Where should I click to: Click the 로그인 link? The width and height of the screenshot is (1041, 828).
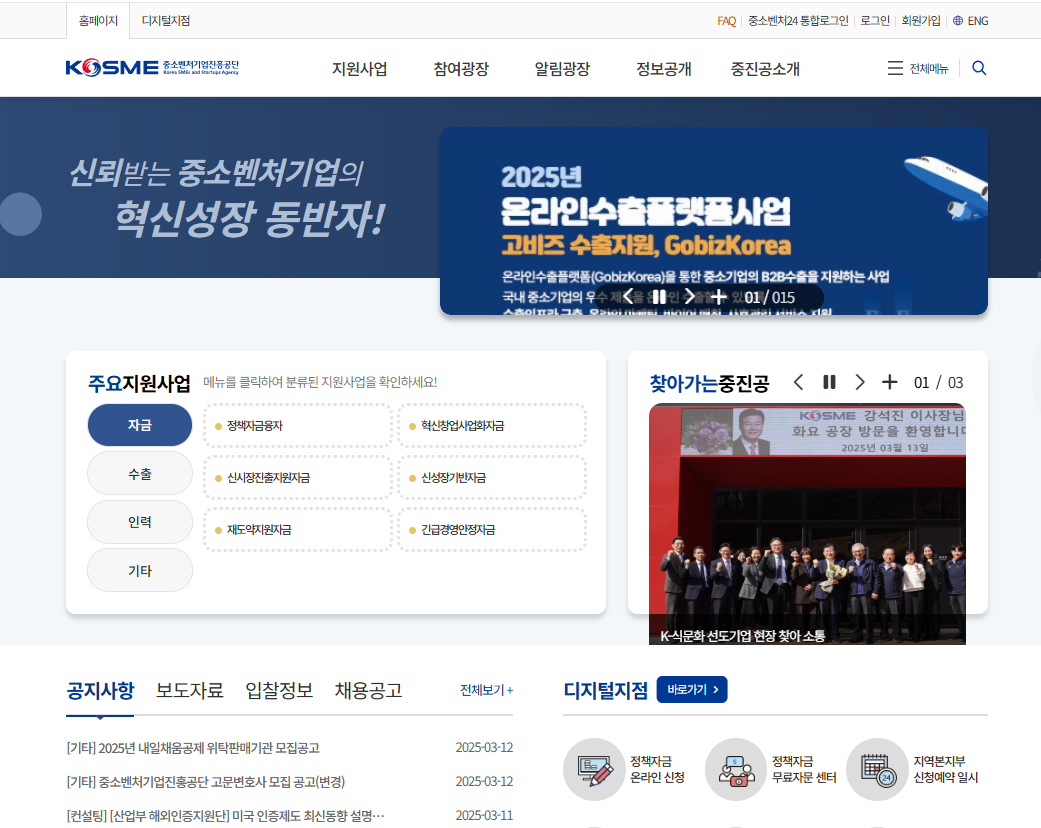point(875,21)
